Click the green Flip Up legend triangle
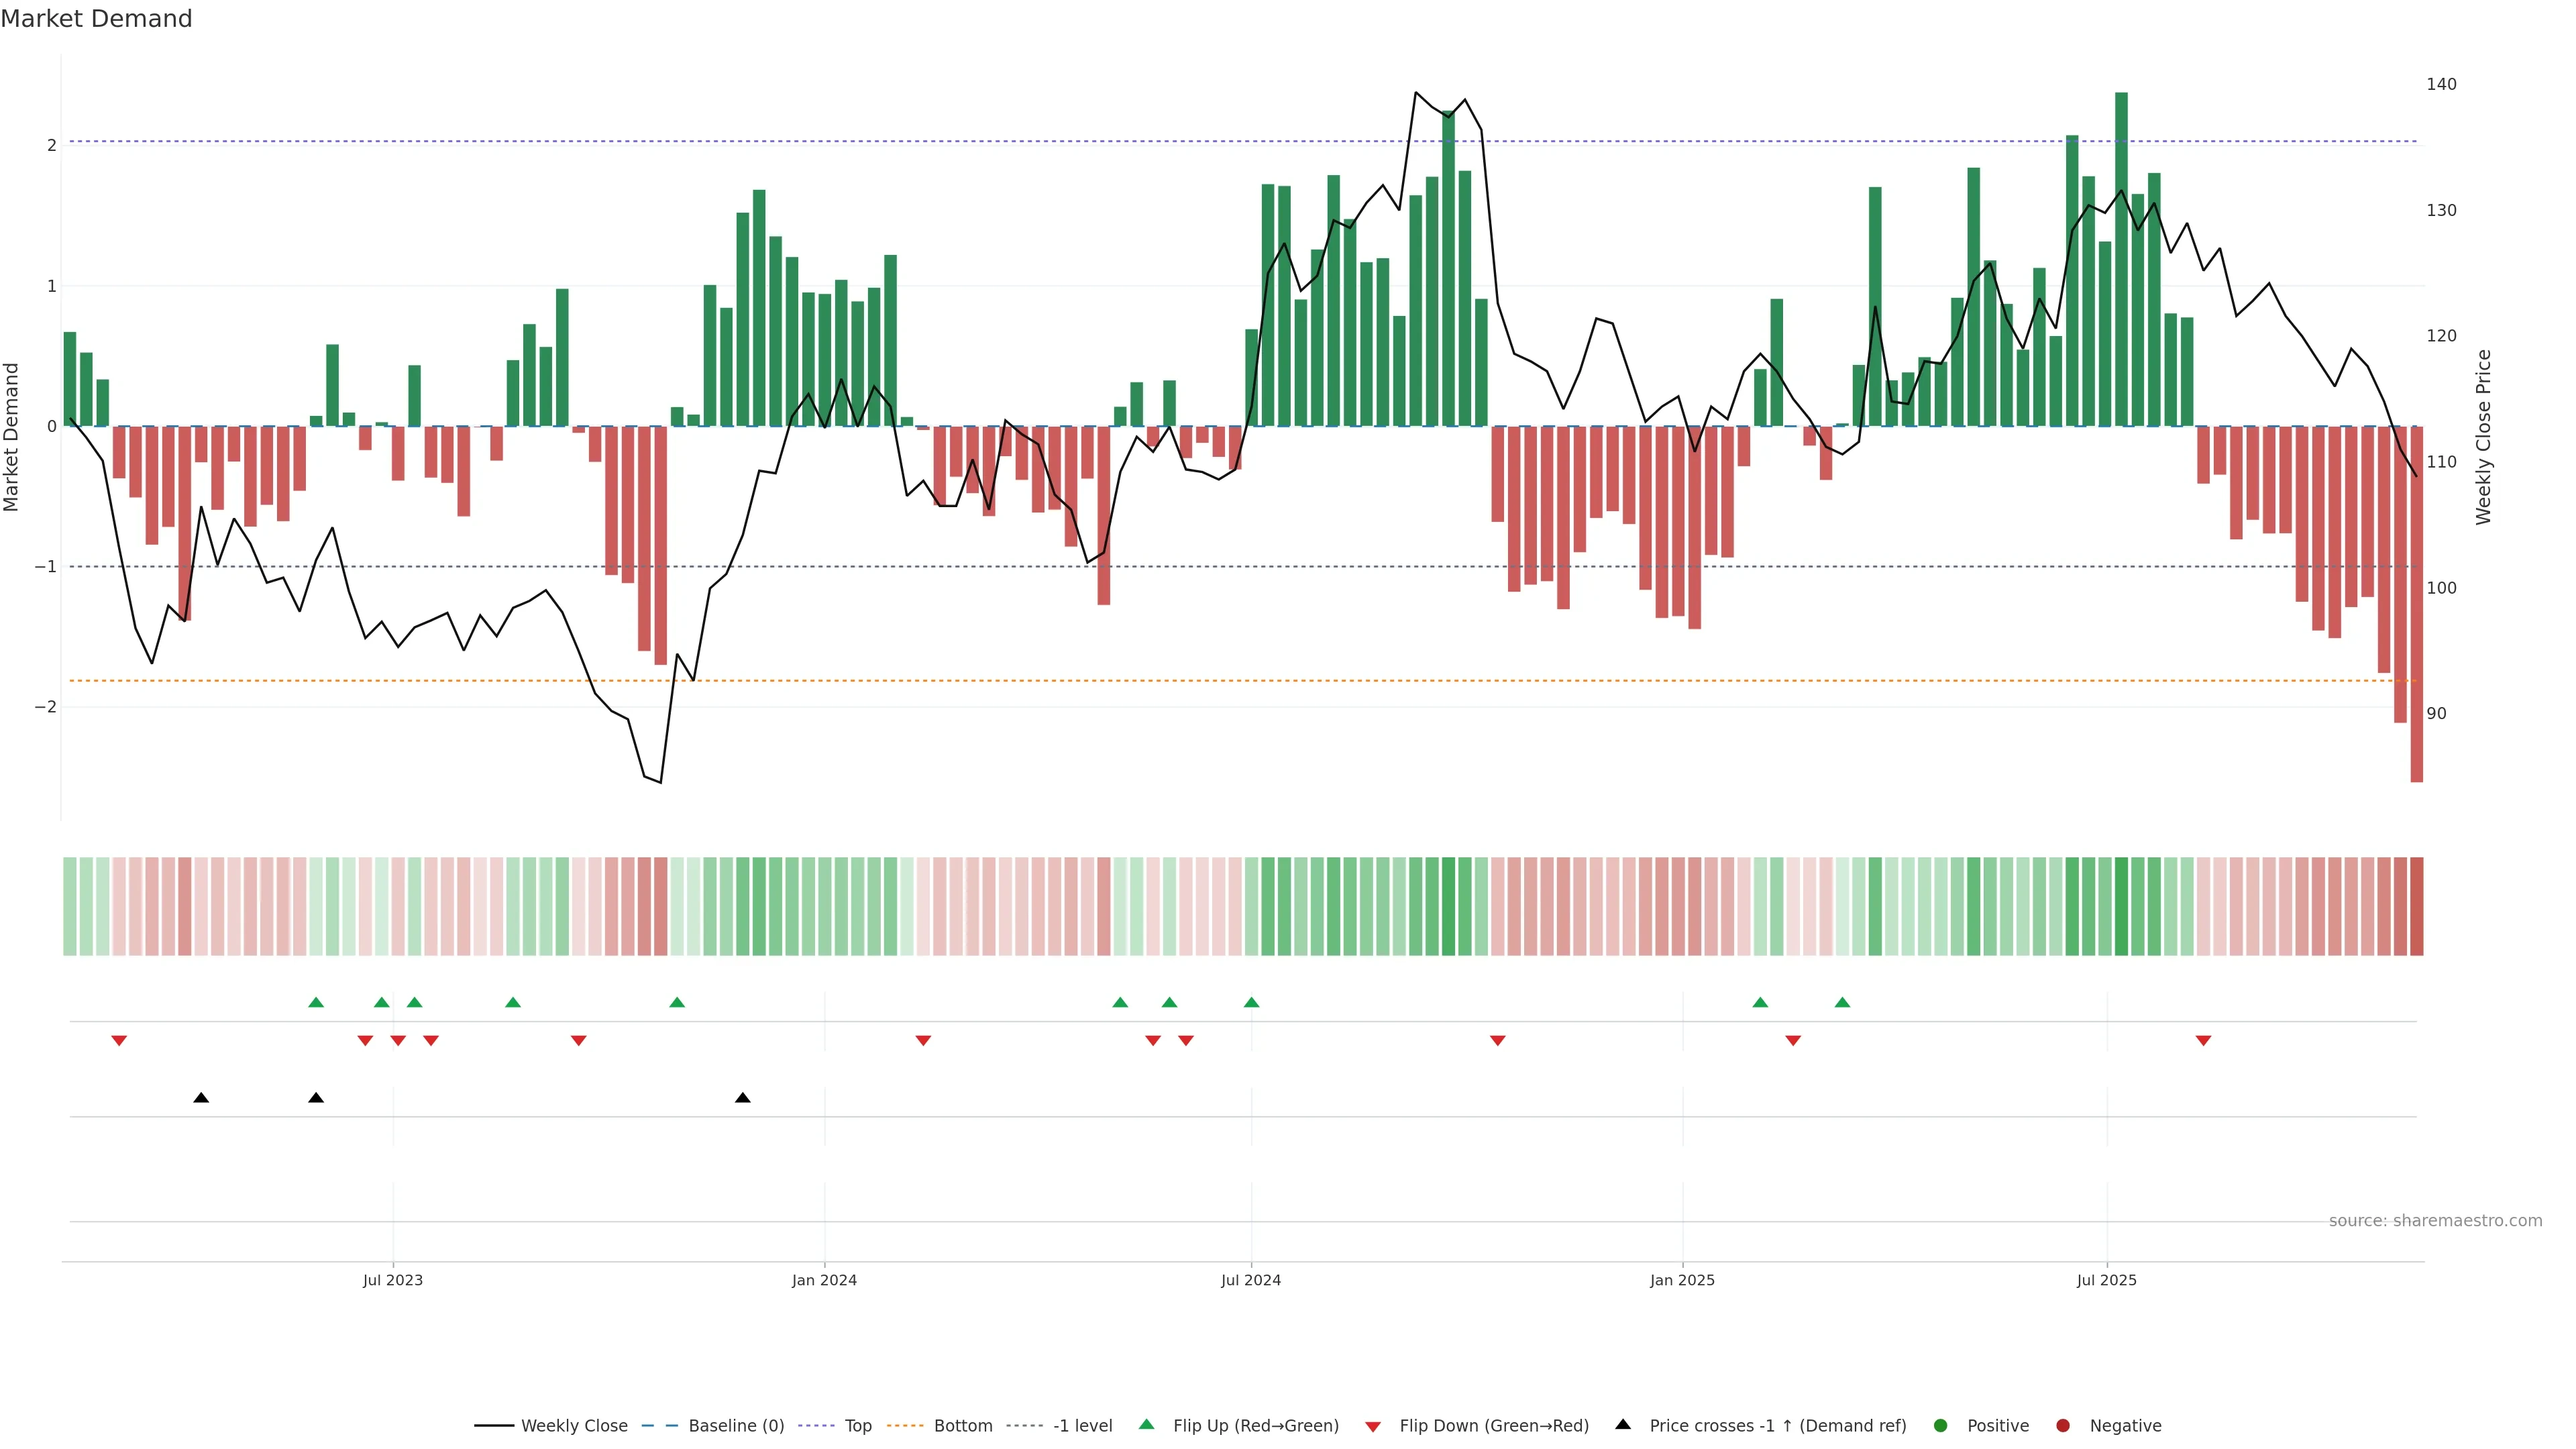The width and height of the screenshot is (2576, 1449). pyautogui.click(x=1147, y=1425)
